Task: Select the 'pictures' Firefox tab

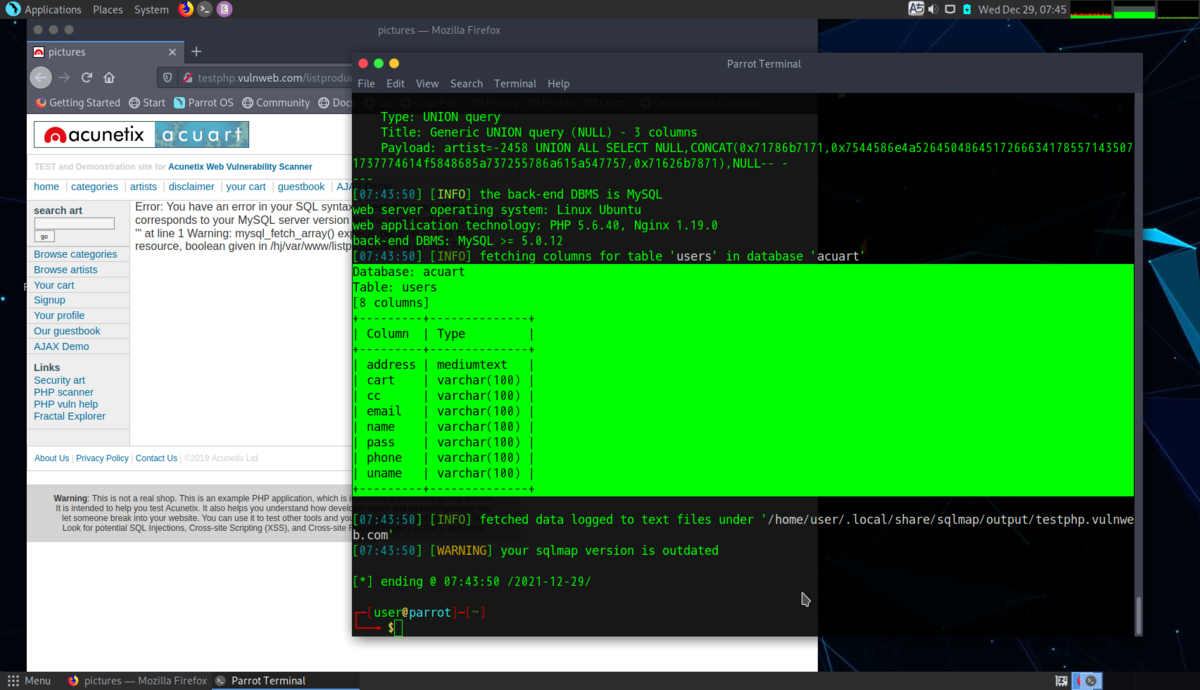Action: (x=105, y=52)
